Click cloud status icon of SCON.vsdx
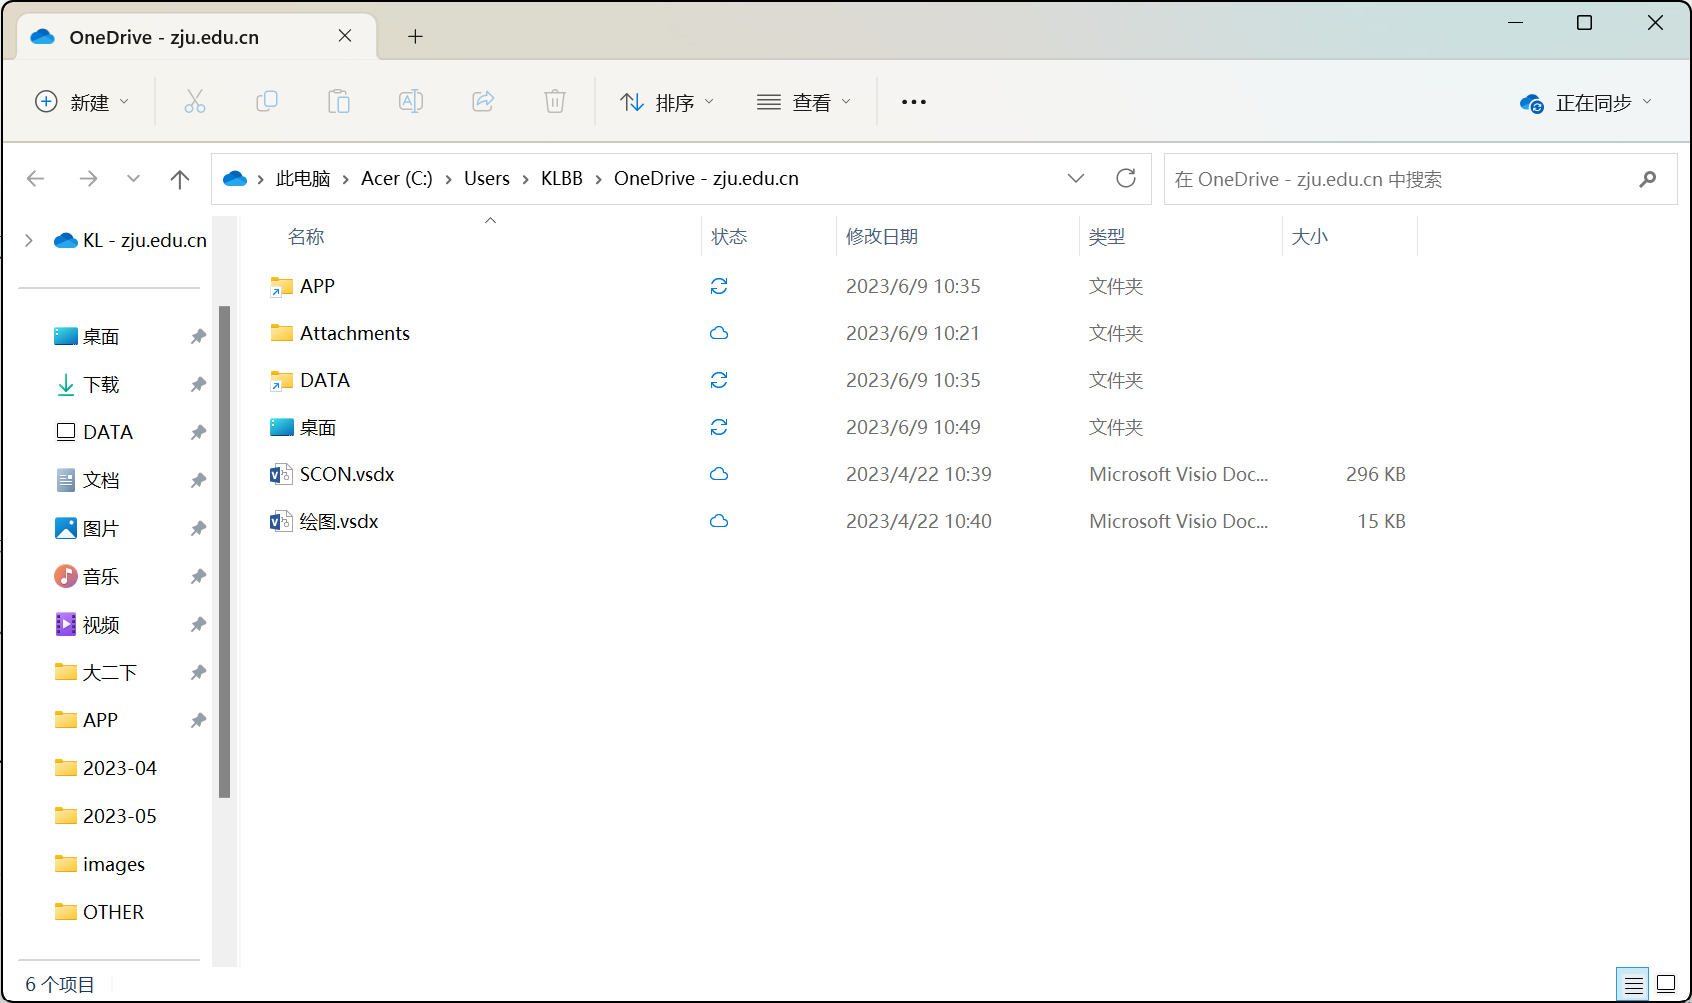Screen dimensions: 1692x1003 click(x=719, y=474)
